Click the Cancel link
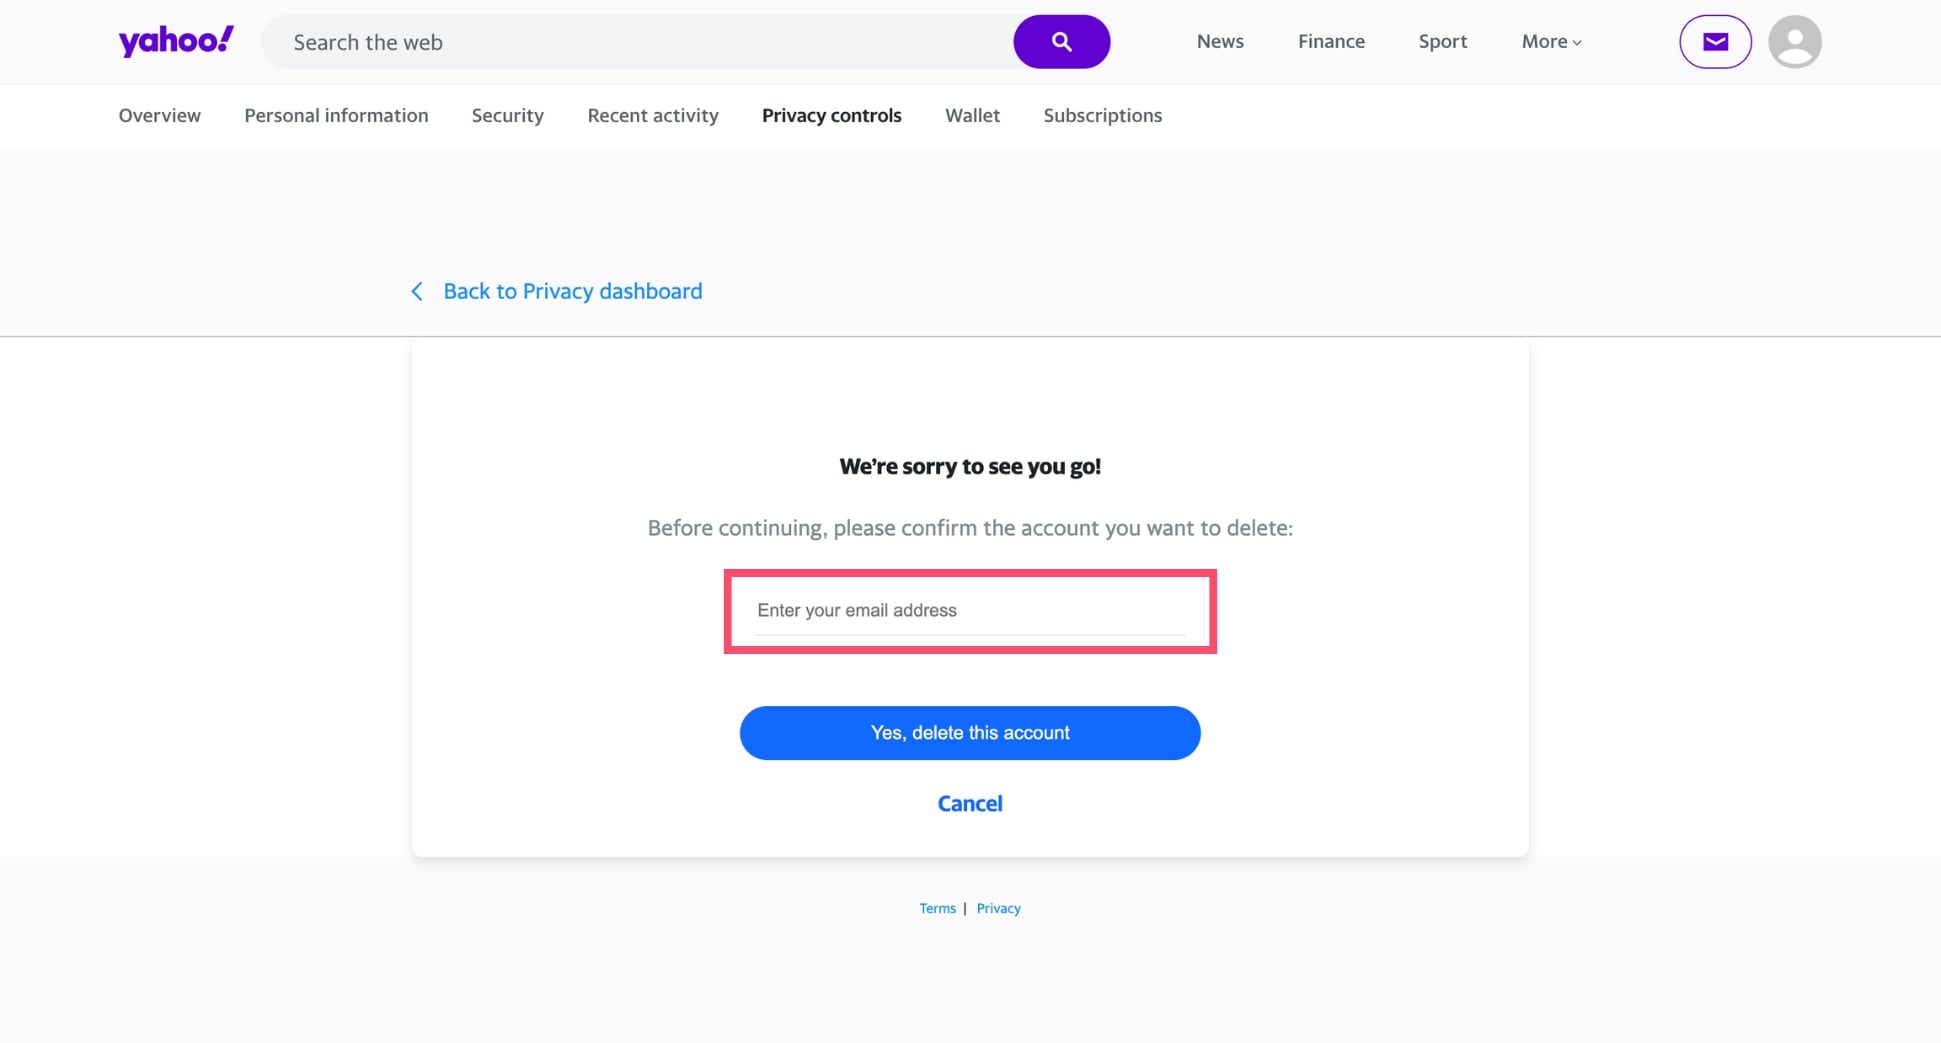Image resolution: width=1941 pixels, height=1043 pixels. pyautogui.click(x=969, y=803)
